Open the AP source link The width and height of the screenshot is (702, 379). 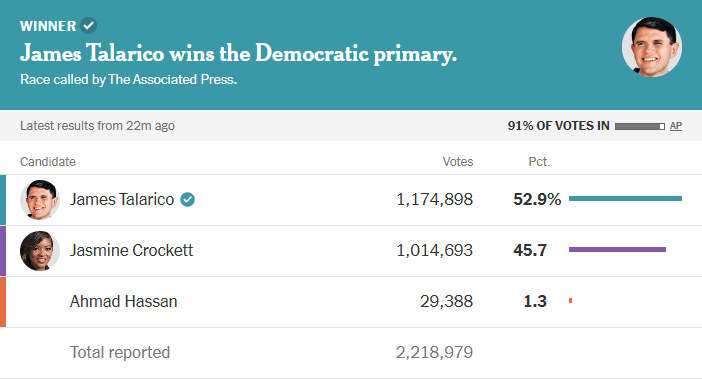pyautogui.click(x=676, y=126)
